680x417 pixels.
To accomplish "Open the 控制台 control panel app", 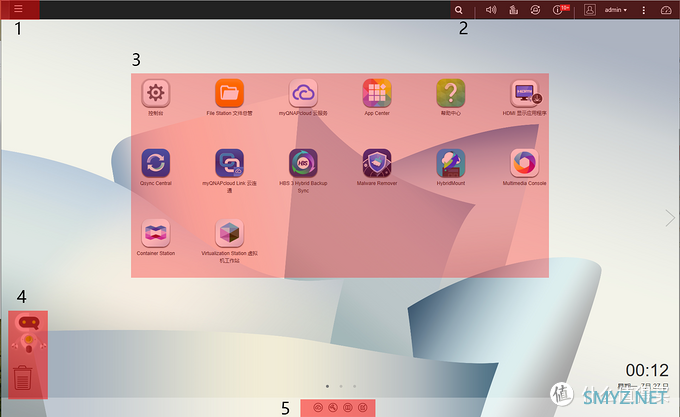I will click(156, 92).
